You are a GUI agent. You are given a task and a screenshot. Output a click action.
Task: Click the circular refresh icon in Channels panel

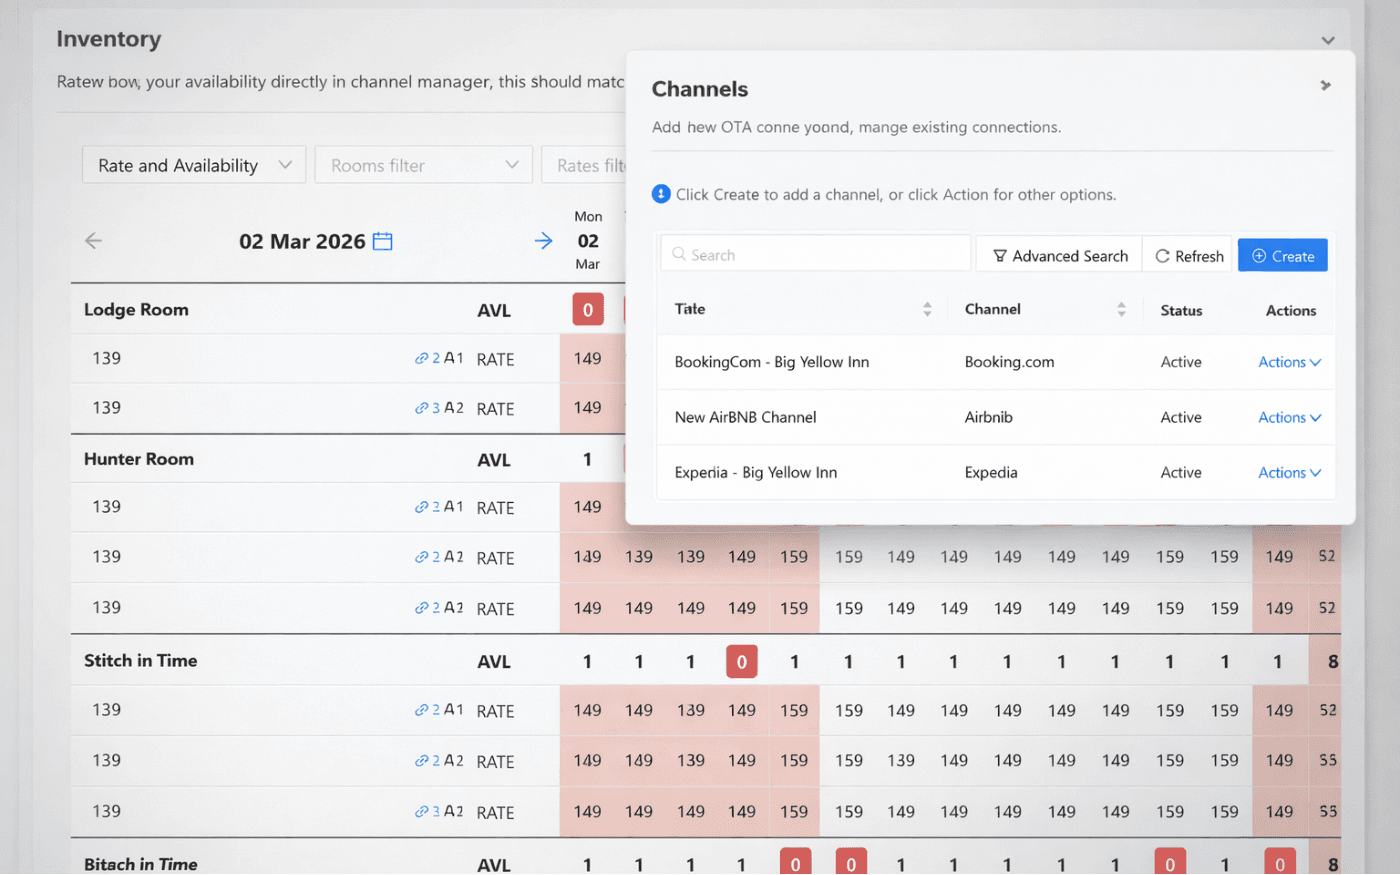(1162, 255)
